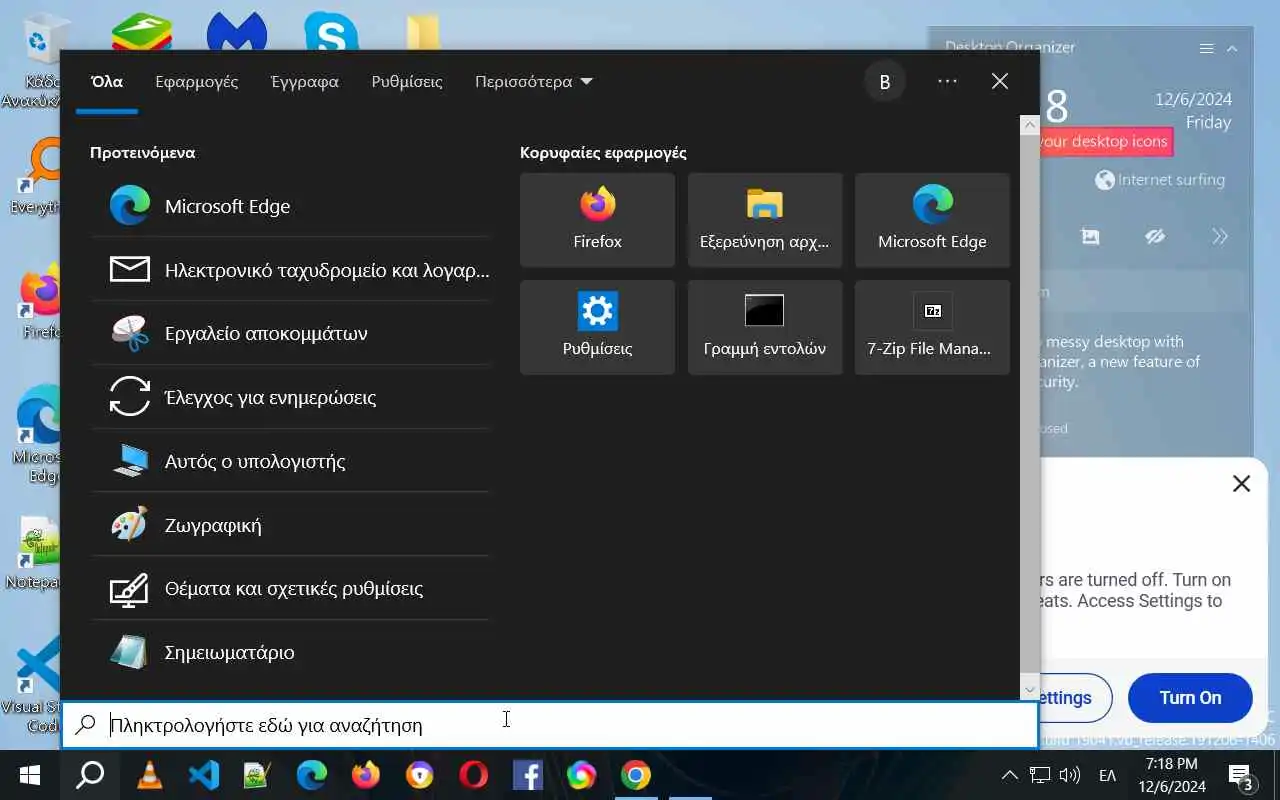Screen dimensions: 1280x800
Task: Click the taskbar search magnifier
Action: point(91,775)
